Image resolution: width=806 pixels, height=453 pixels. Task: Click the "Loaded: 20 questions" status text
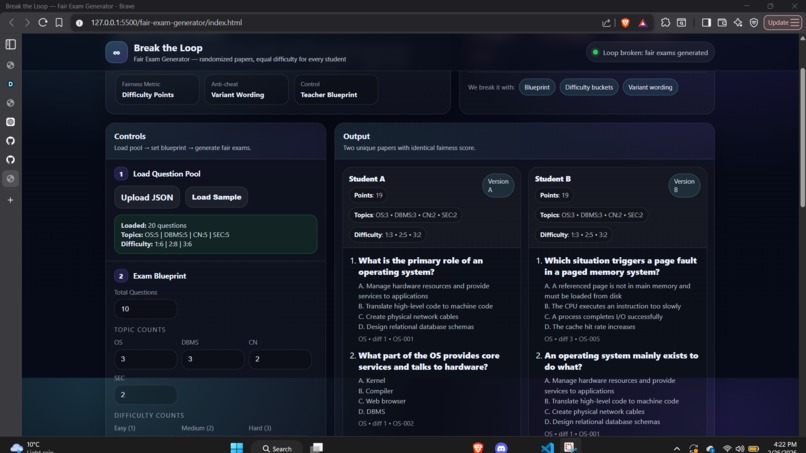tap(154, 225)
